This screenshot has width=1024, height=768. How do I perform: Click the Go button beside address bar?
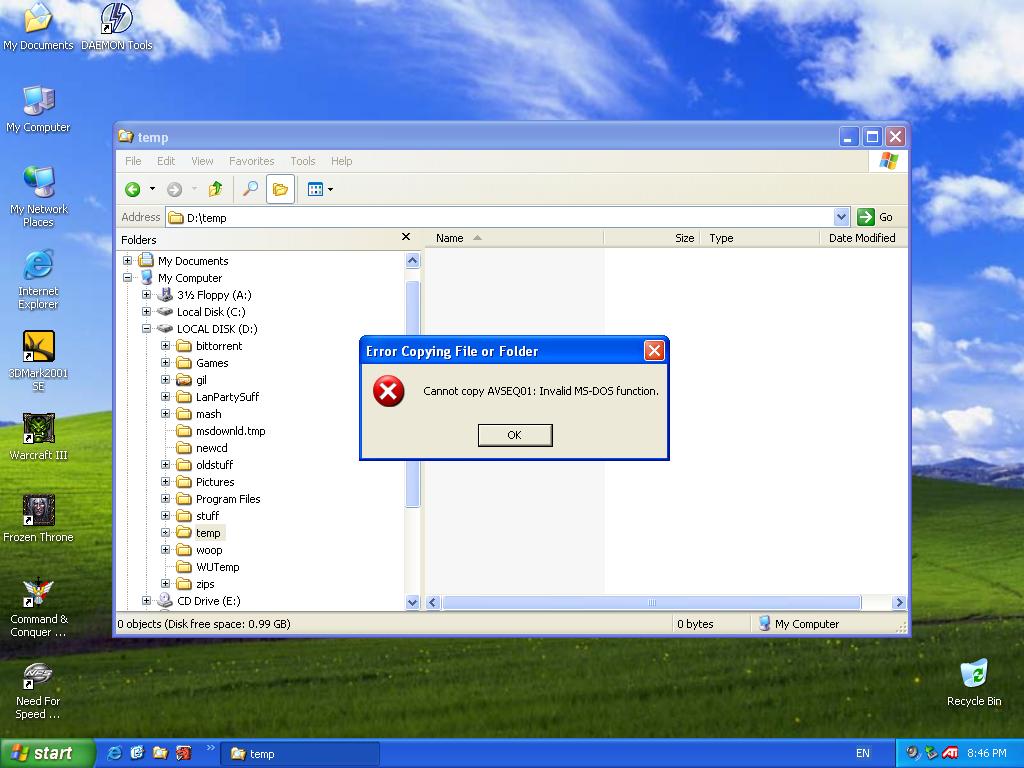coord(876,217)
